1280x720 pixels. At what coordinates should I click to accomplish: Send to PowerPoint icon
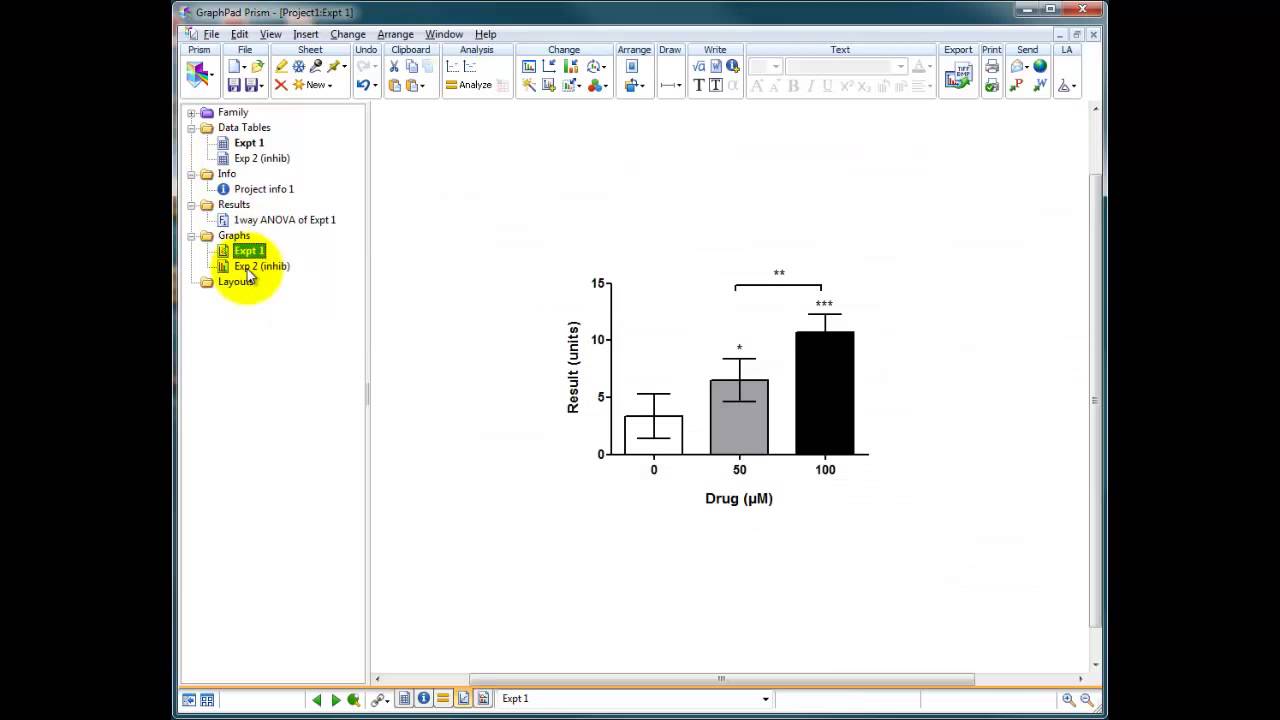pos(1018,85)
